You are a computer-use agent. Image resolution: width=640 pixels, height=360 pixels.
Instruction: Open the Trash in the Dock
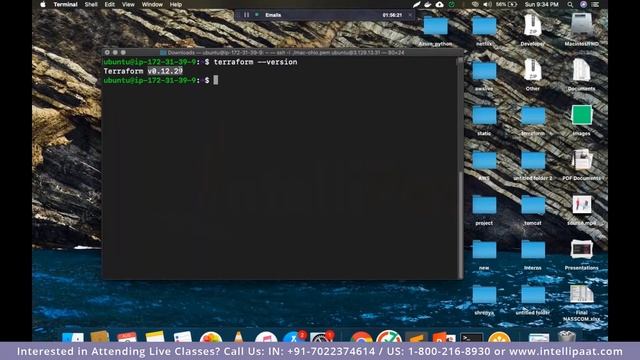click(567, 337)
